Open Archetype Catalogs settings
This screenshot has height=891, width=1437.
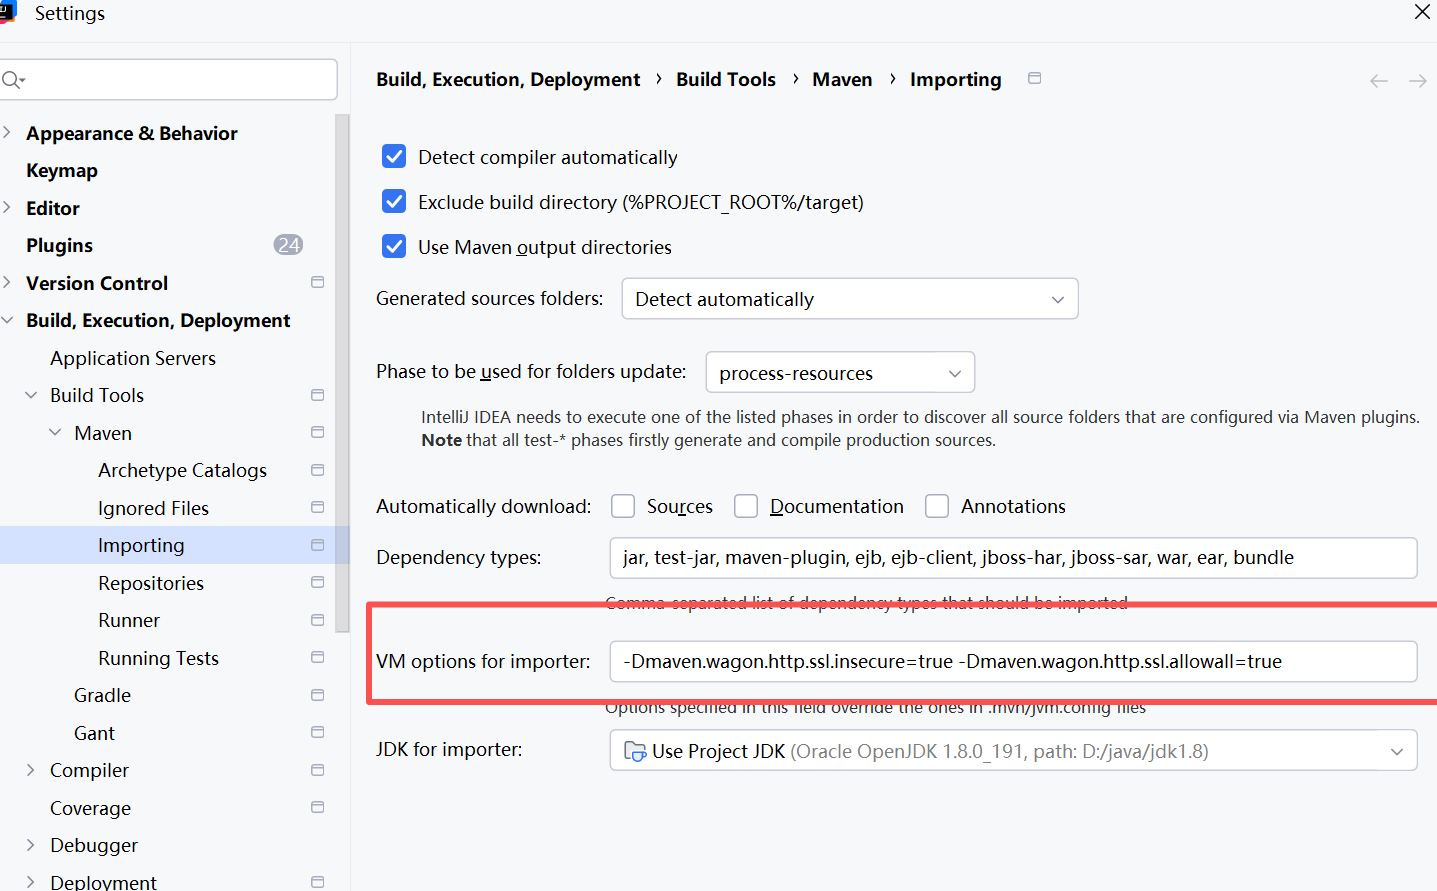[182, 470]
